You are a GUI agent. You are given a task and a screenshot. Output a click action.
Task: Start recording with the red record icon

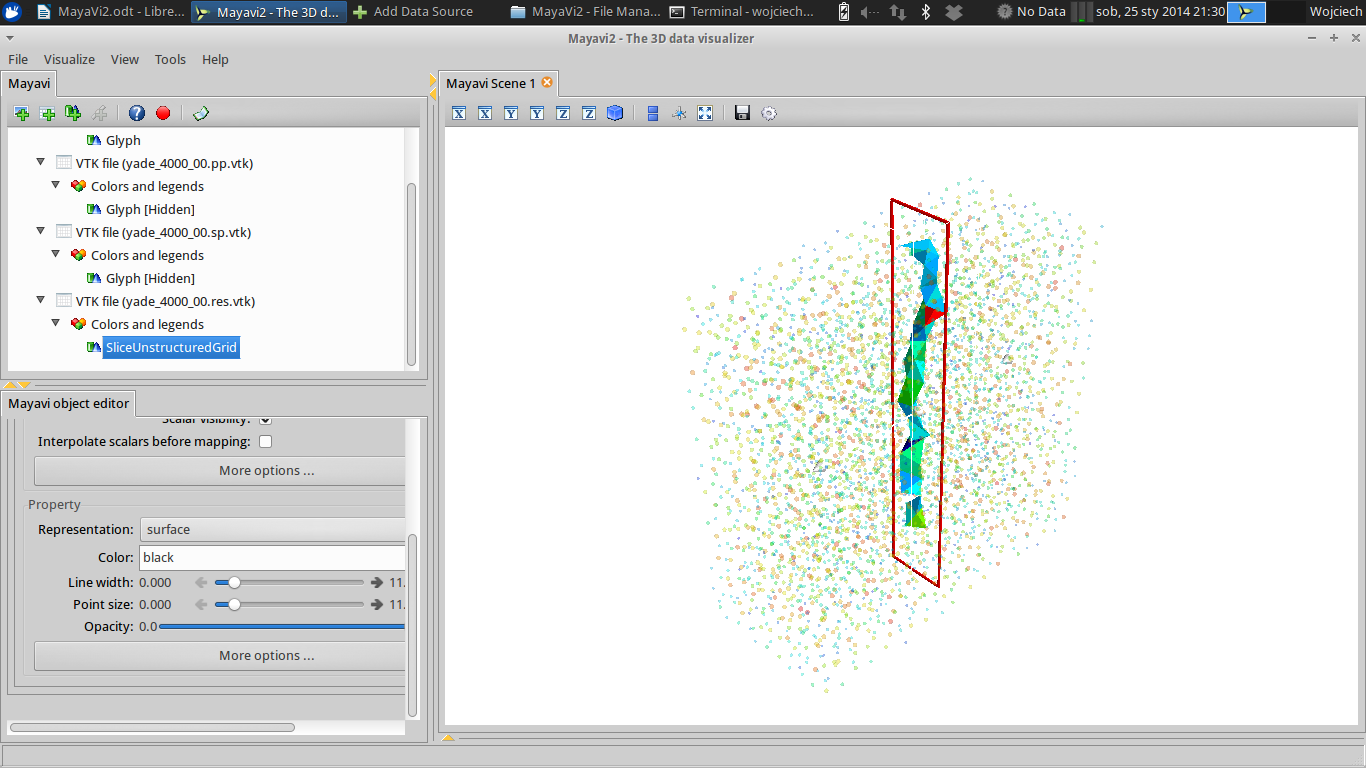click(162, 113)
